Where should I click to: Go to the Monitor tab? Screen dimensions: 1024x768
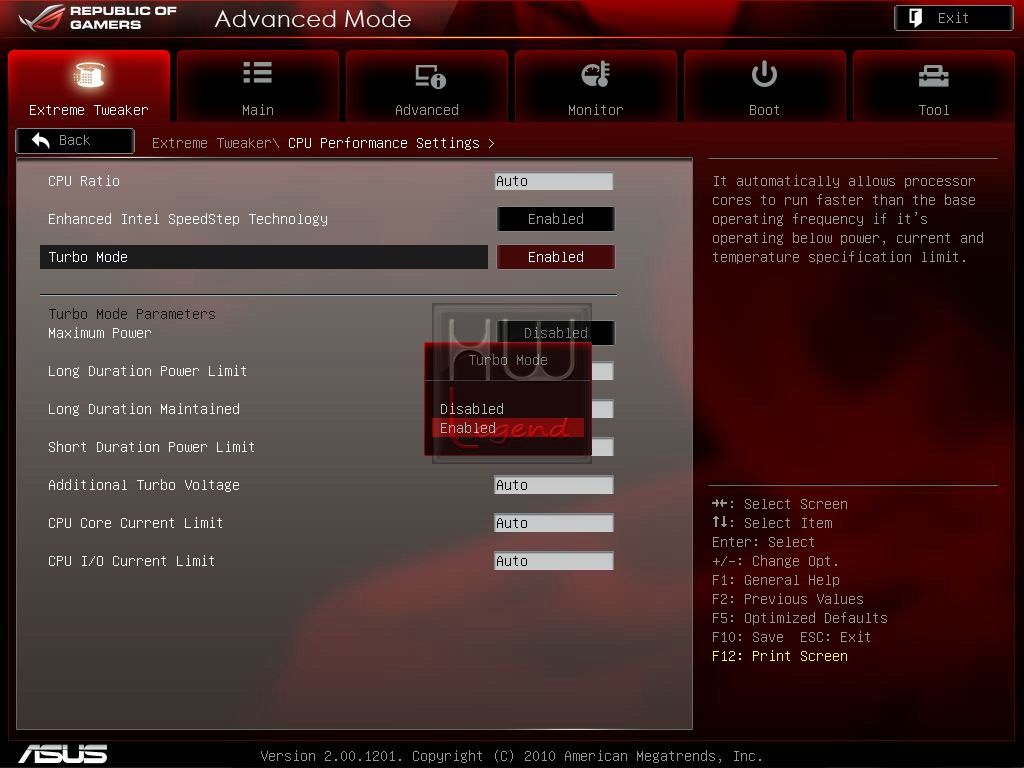(x=596, y=86)
